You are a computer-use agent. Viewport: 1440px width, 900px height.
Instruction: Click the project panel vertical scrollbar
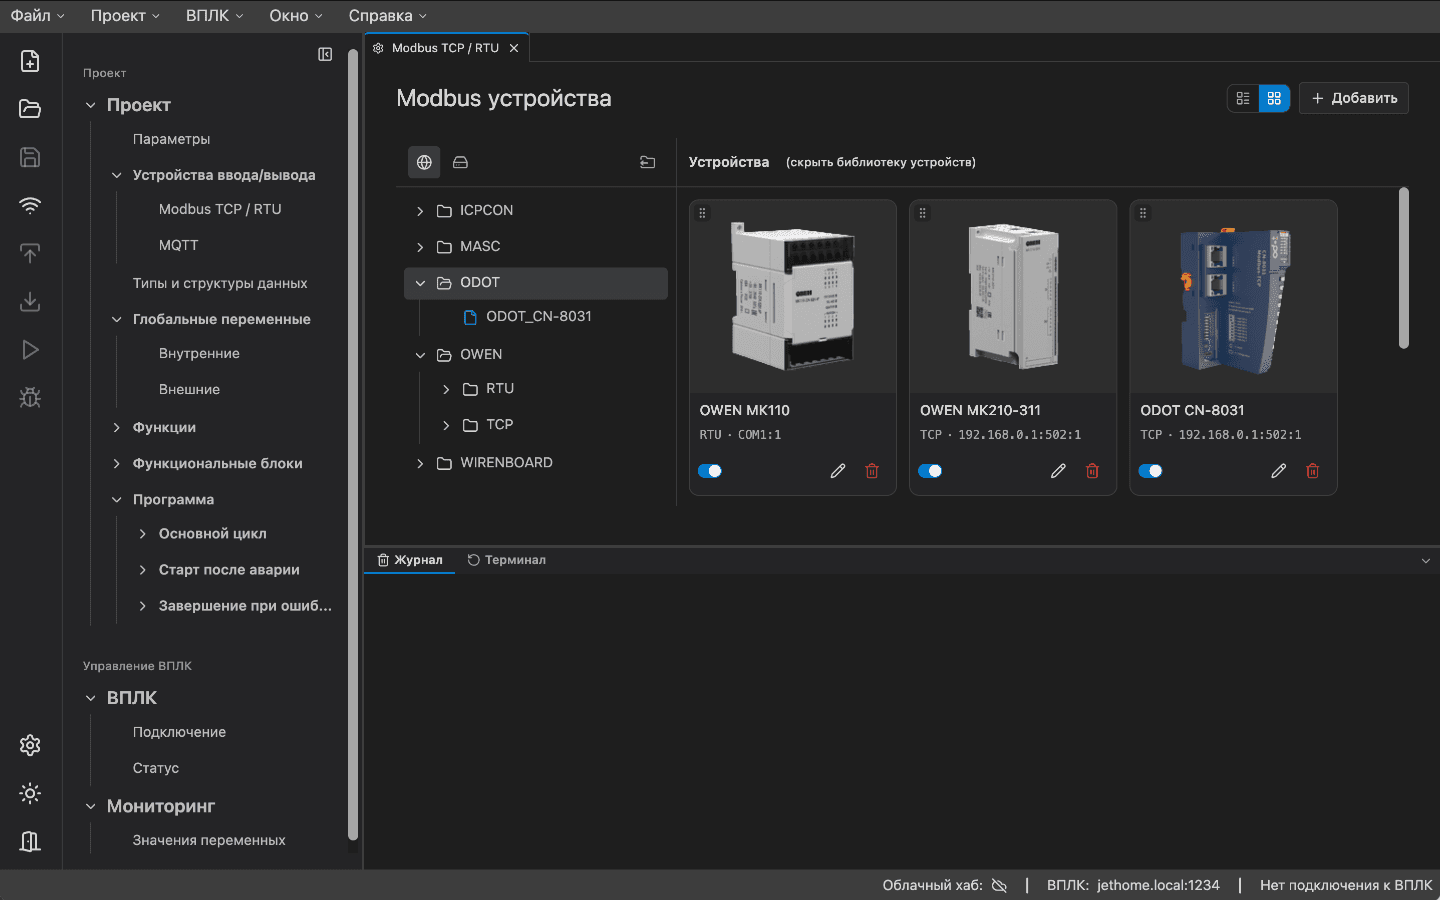coord(352,445)
